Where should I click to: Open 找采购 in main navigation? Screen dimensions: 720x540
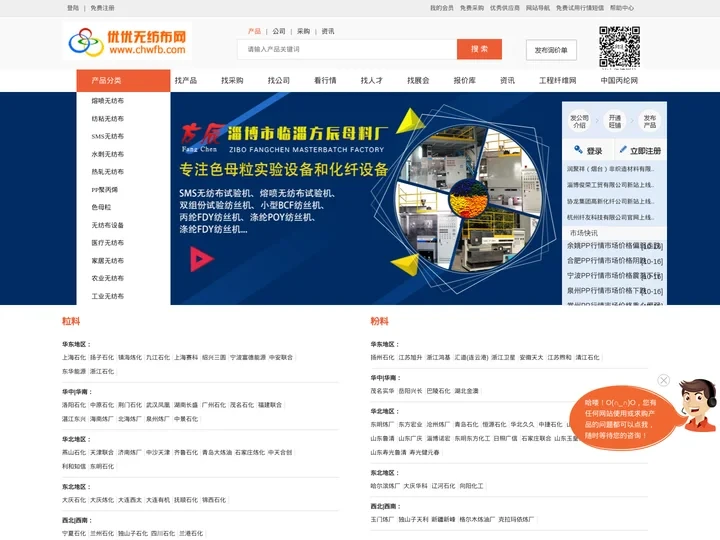point(232,80)
